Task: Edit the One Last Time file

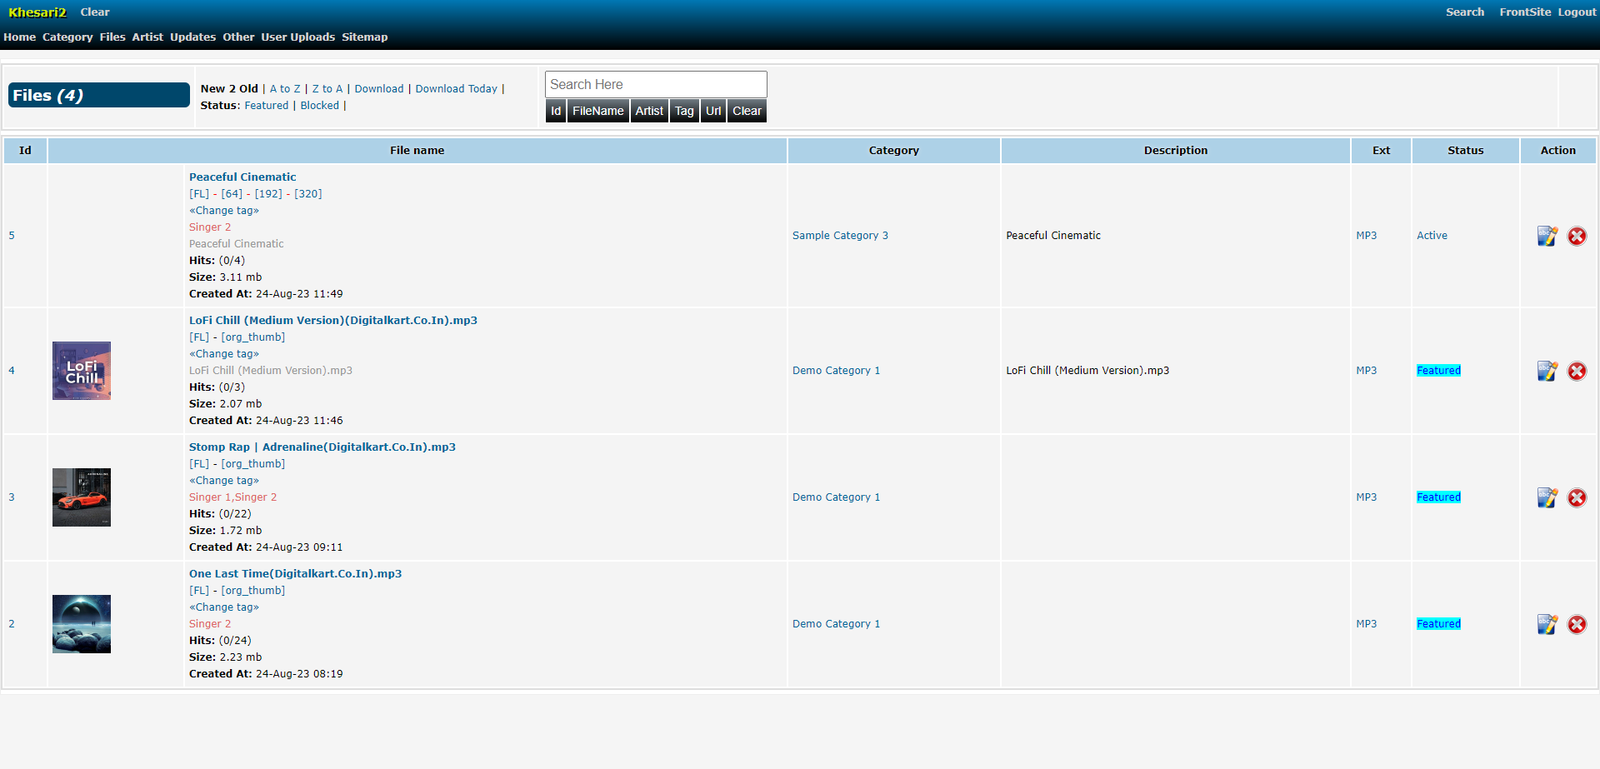Action: coord(1546,624)
